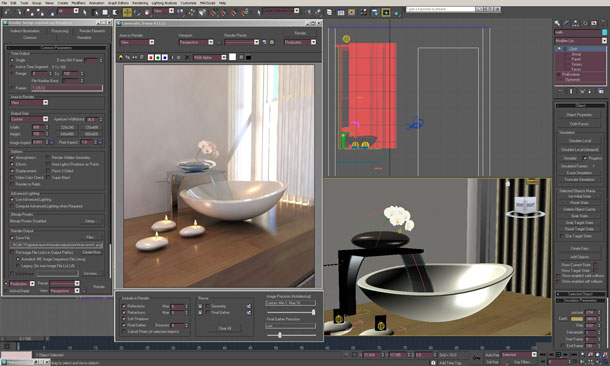Click the Object Properties button
Viewport: 610px width, 366px height.
[x=579, y=115]
